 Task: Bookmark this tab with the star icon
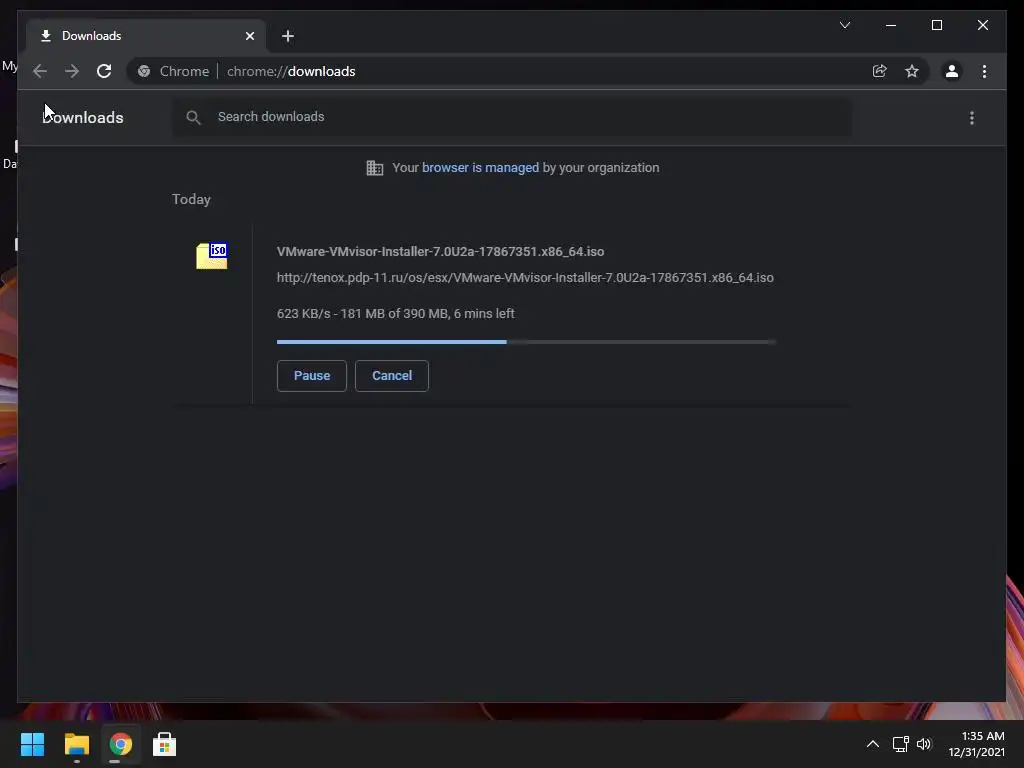click(x=912, y=71)
